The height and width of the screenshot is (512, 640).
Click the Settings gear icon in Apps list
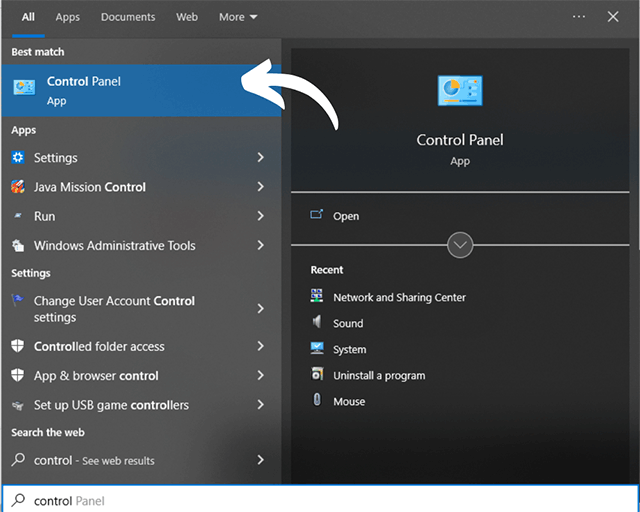18,157
